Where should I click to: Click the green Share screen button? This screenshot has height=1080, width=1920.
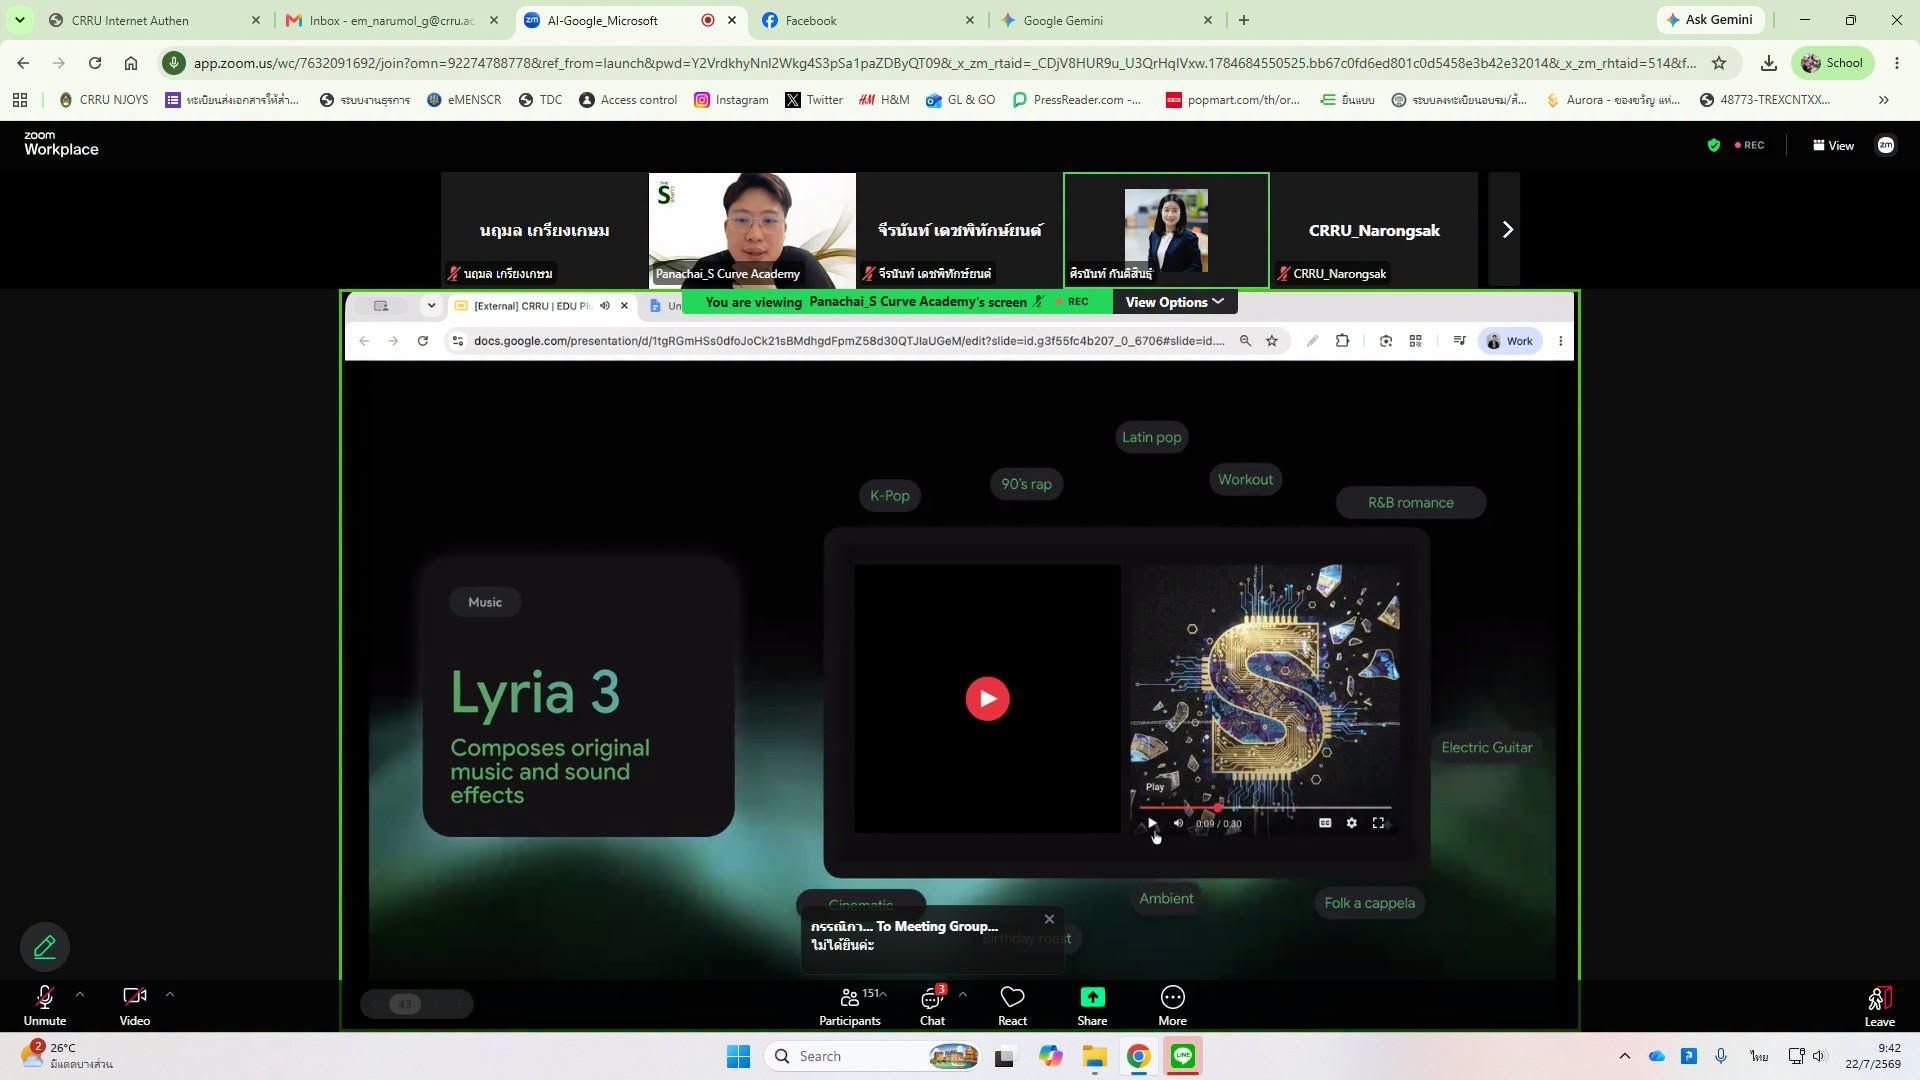[x=1092, y=1005]
